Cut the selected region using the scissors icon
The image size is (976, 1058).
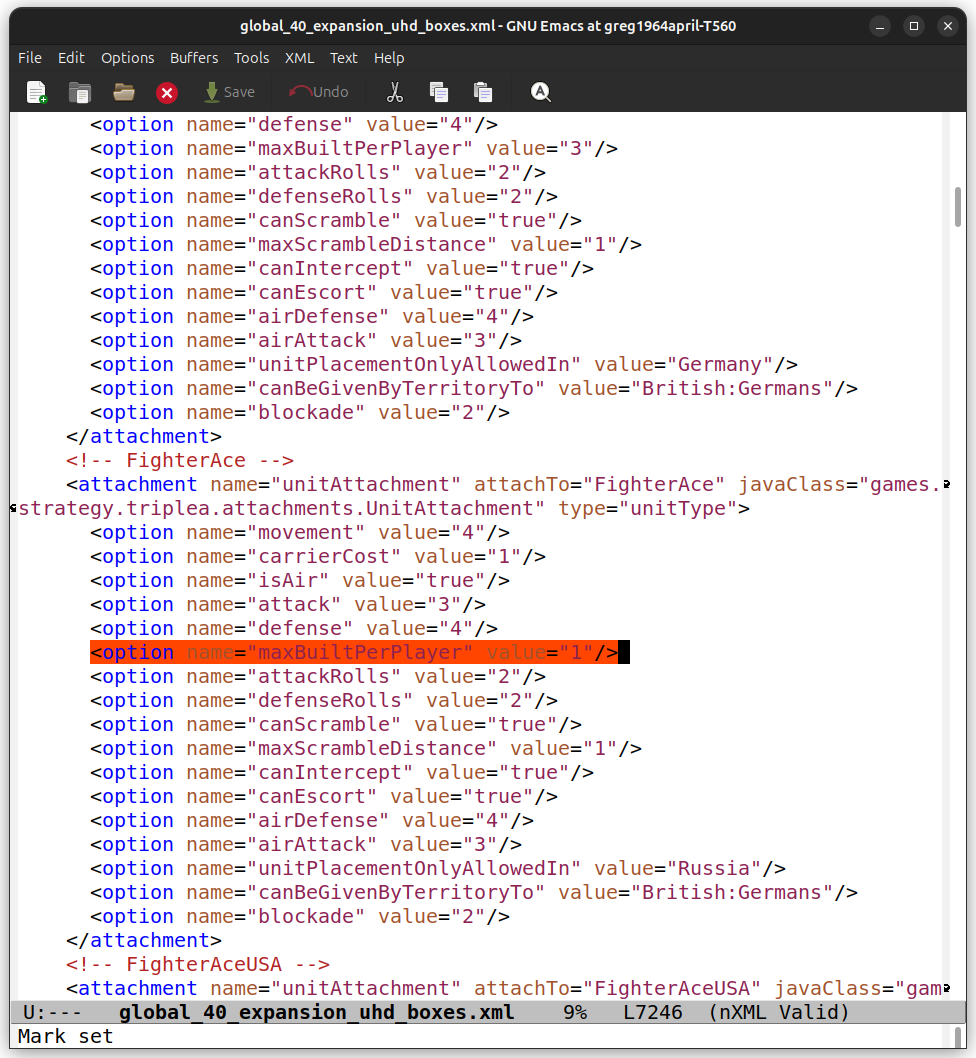coord(395,91)
